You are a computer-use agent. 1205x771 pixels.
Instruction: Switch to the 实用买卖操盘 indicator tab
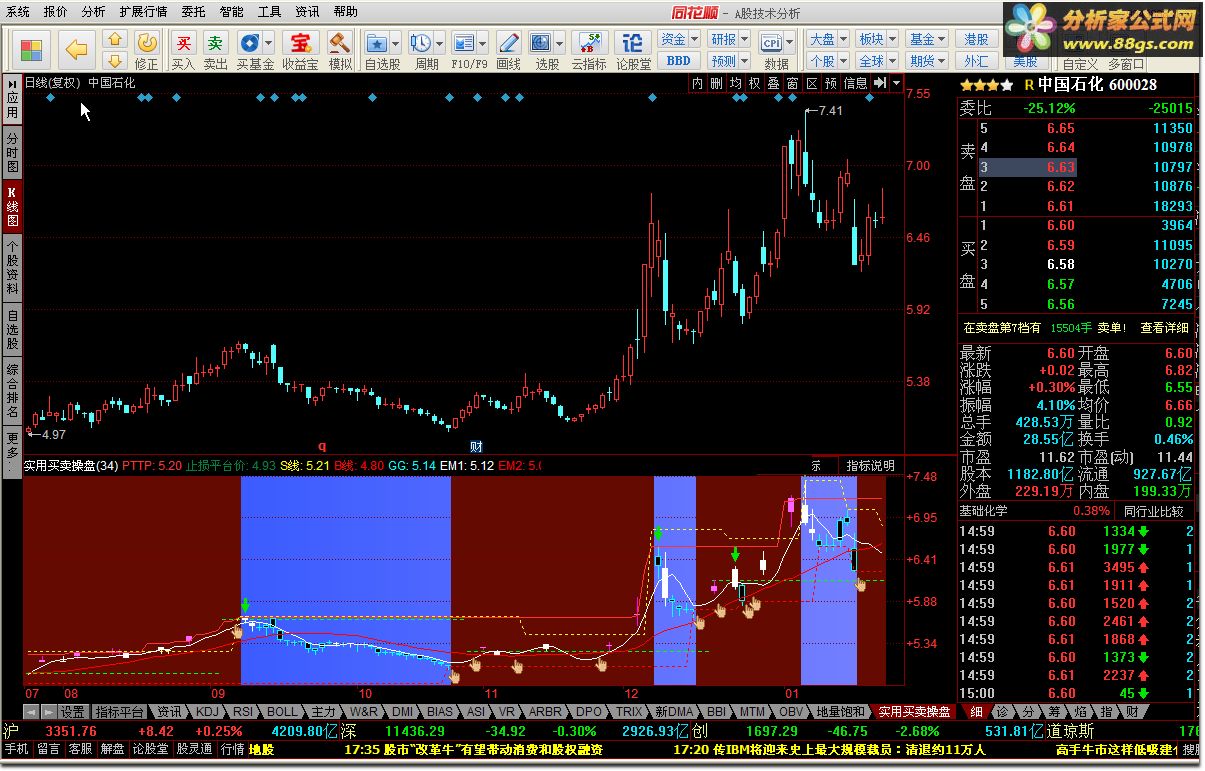[x=914, y=712]
